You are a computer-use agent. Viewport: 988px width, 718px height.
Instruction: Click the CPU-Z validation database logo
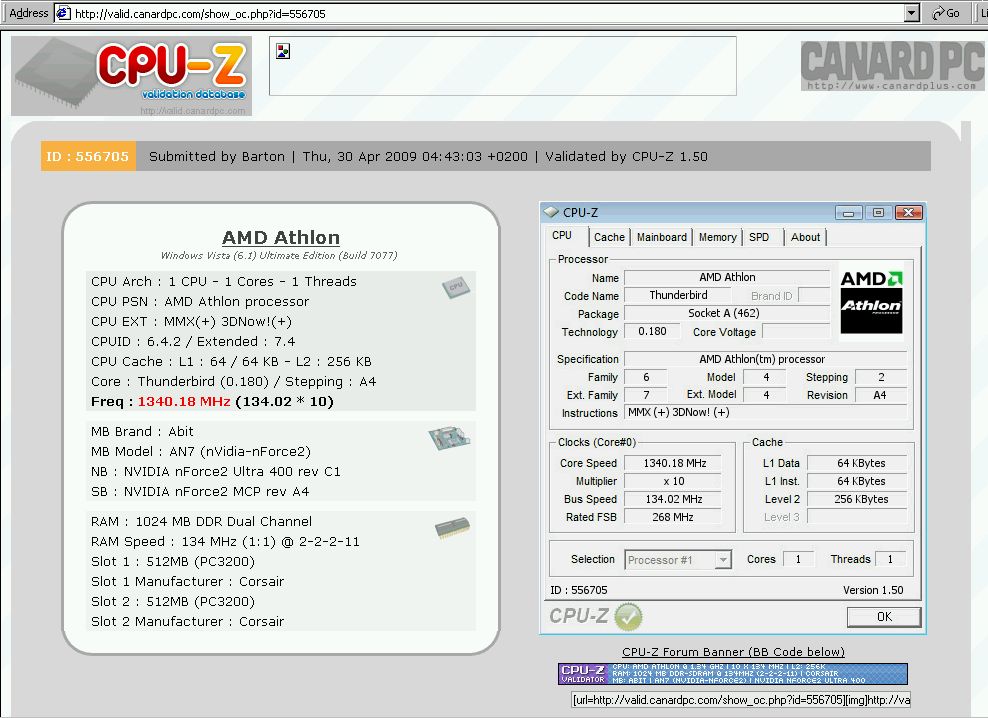131,76
